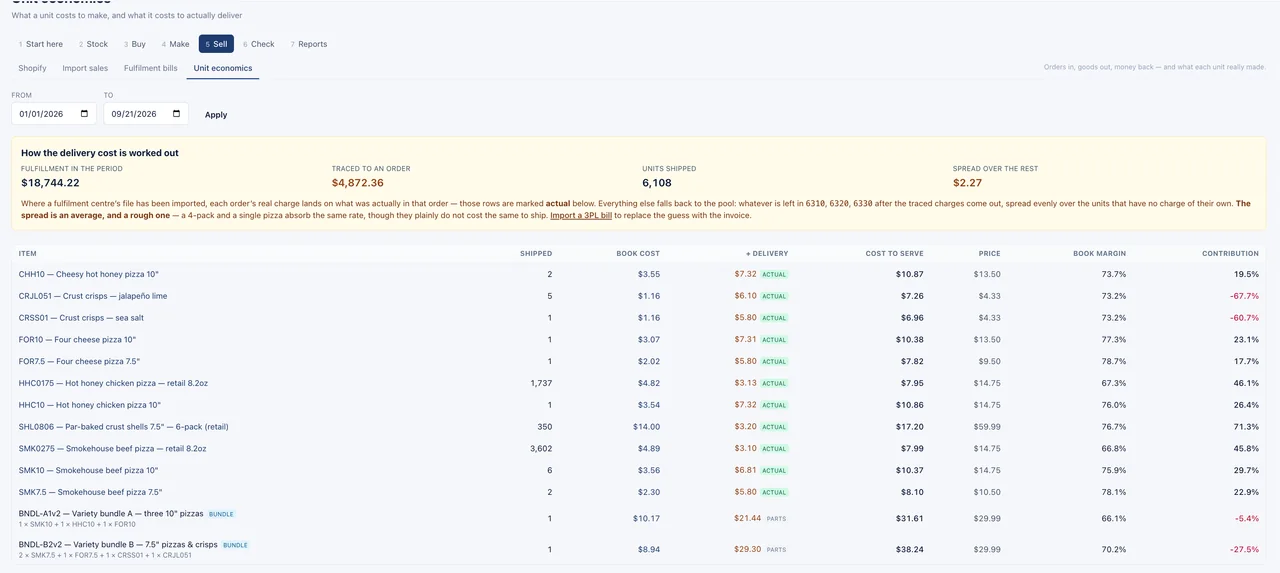The height and width of the screenshot is (573, 1280).
Task: Apply the selected date range
Action: [x=216, y=115]
